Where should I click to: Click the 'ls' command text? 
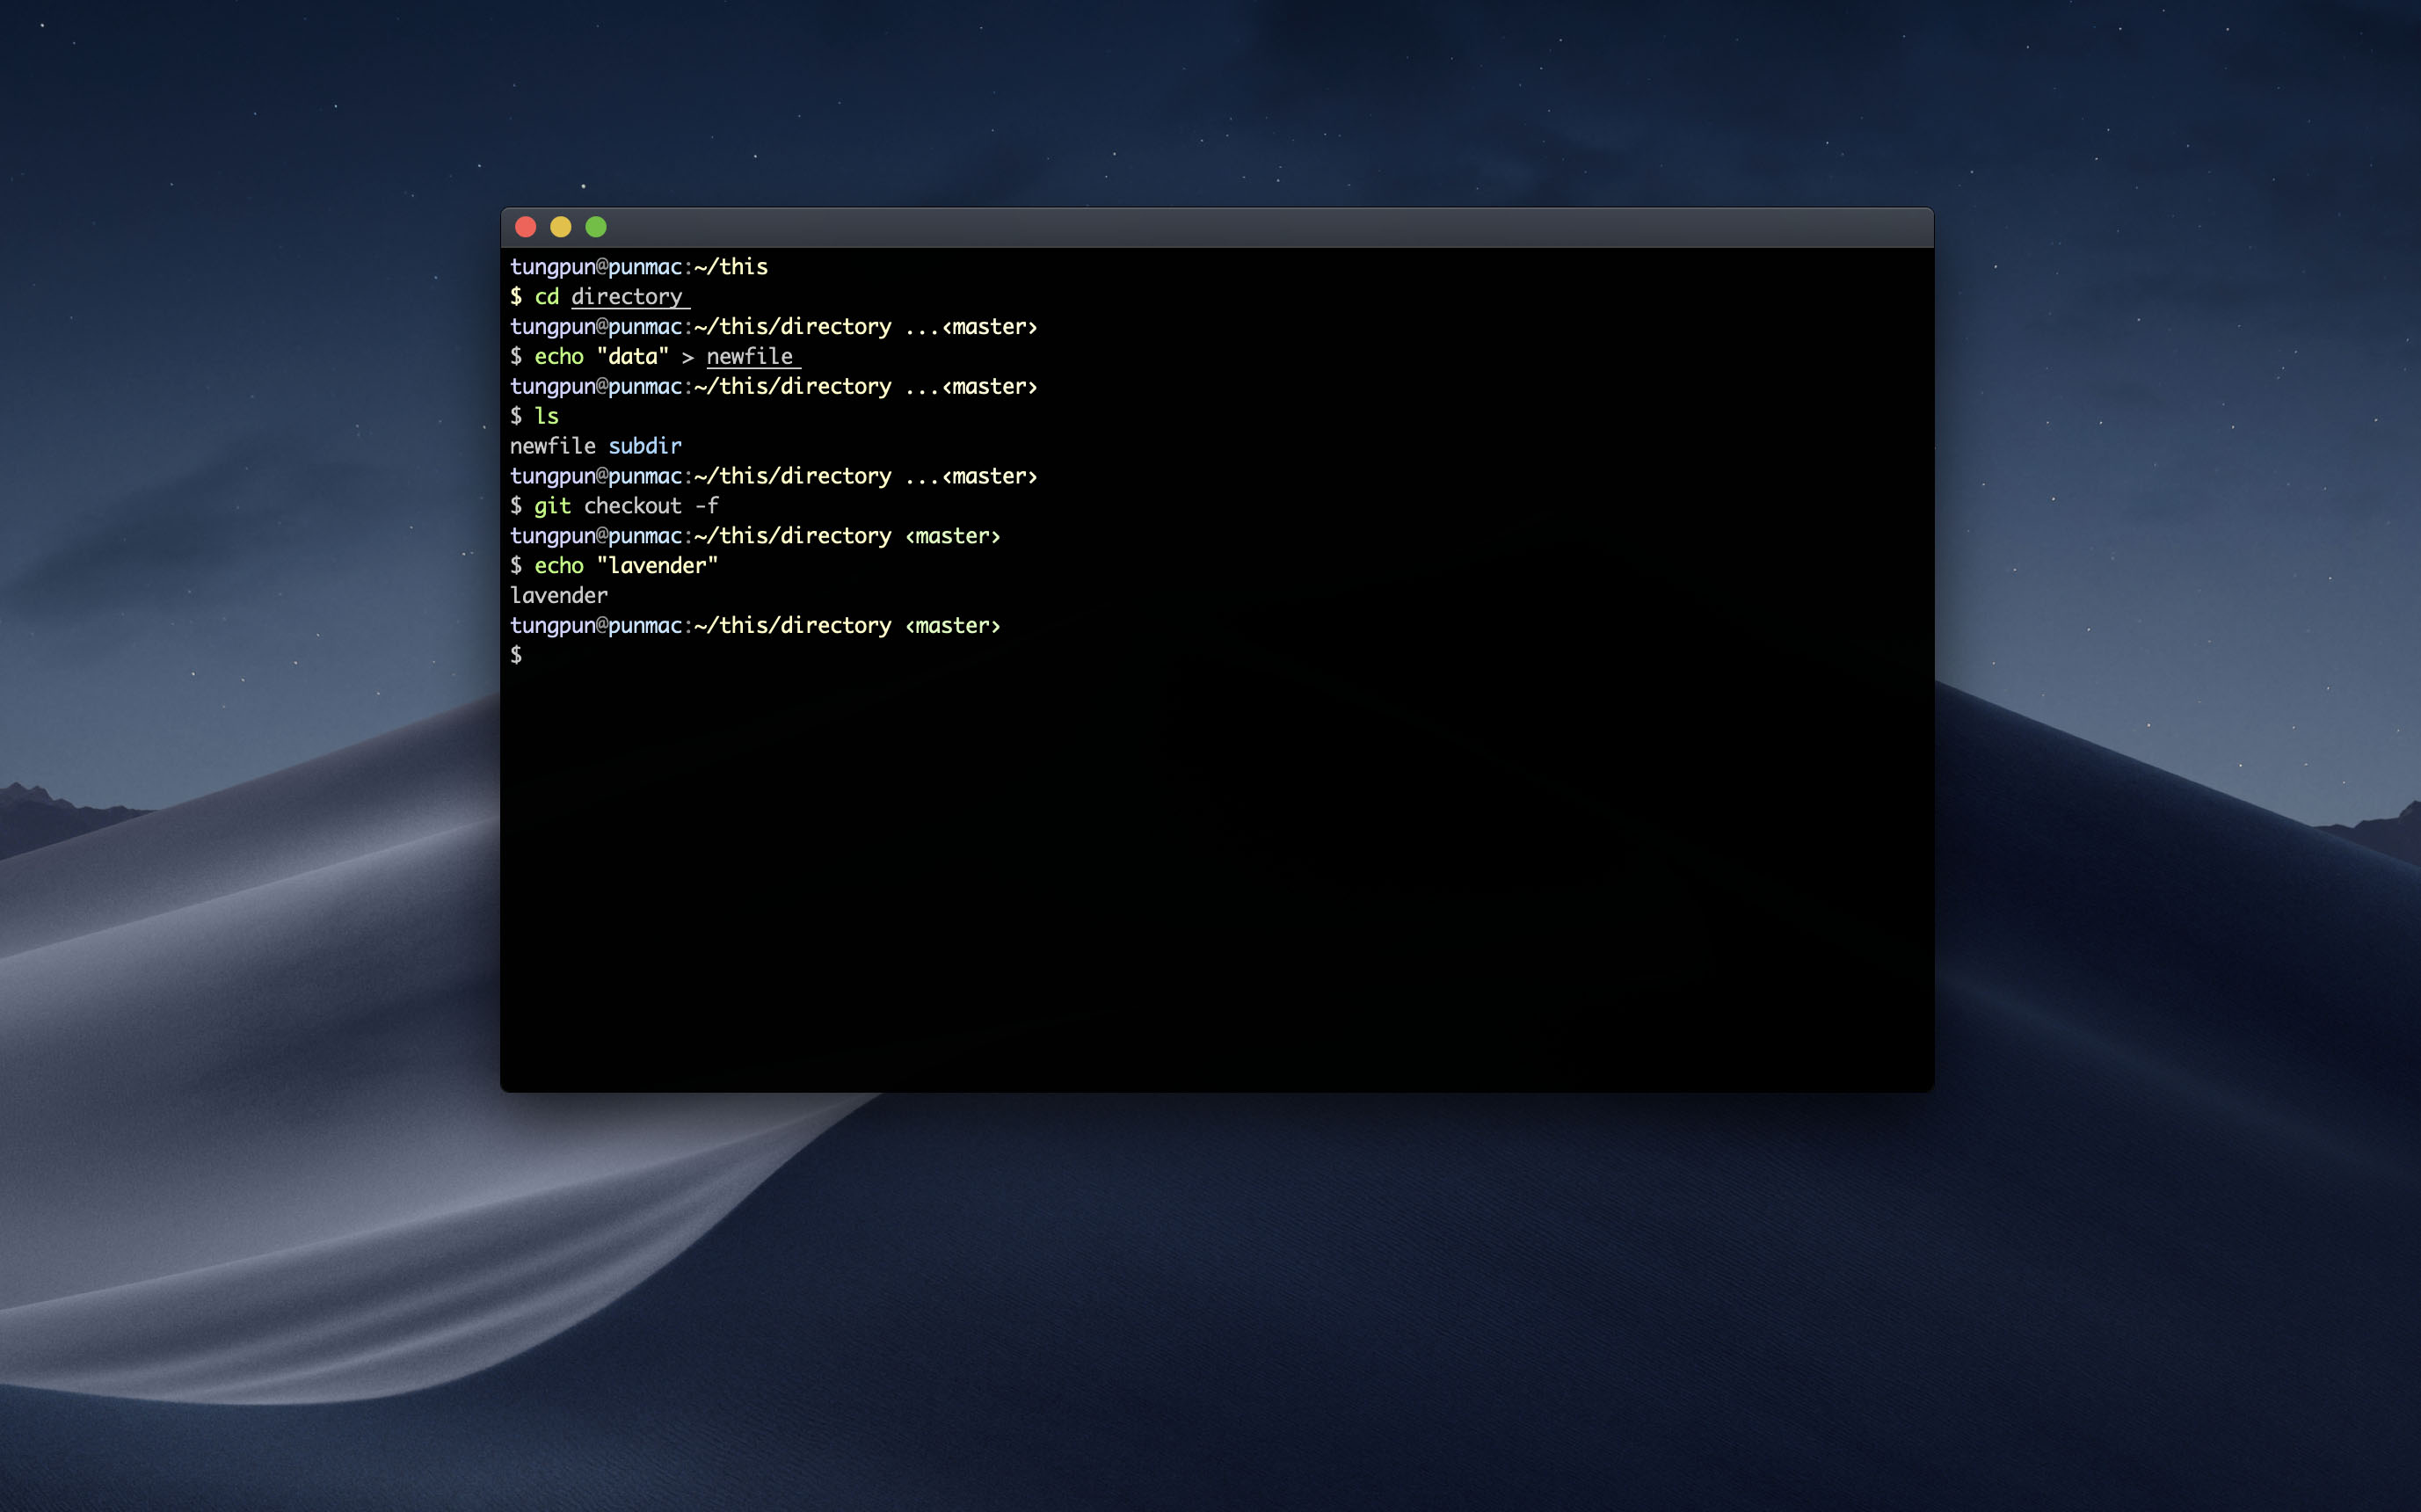[x=546, y=416]
